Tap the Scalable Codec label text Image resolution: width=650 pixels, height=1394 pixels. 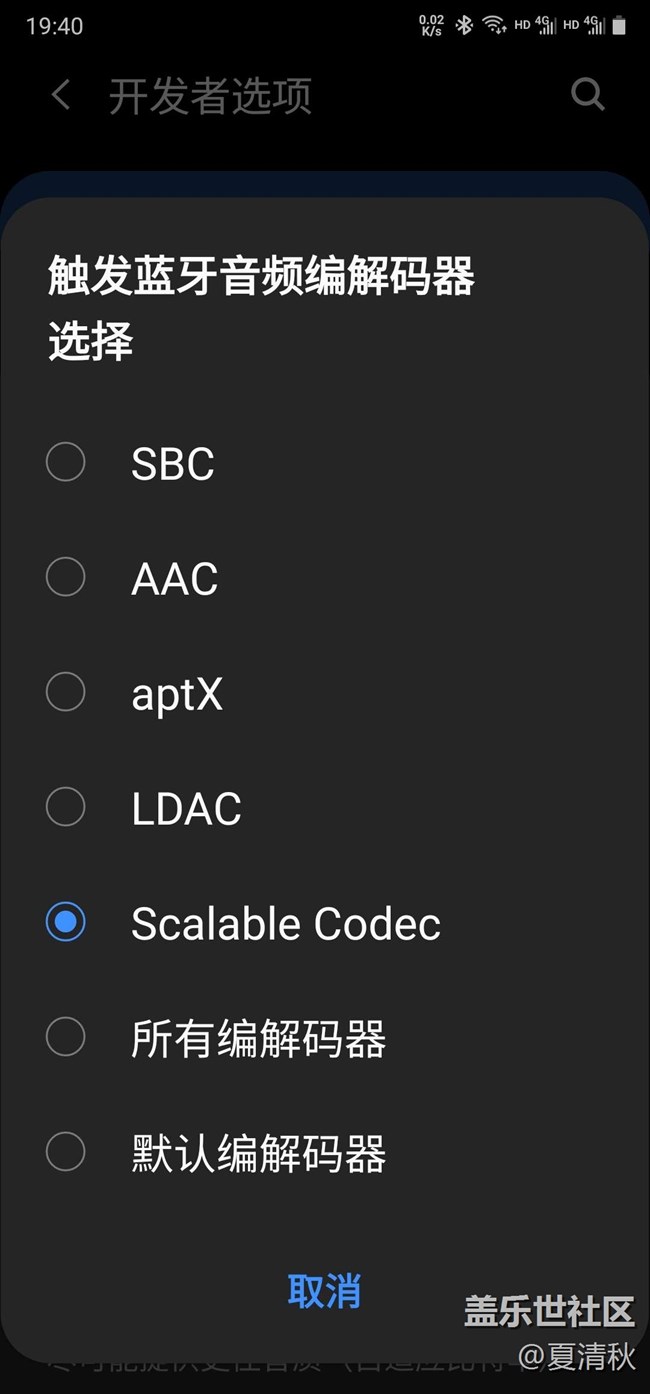286,924
